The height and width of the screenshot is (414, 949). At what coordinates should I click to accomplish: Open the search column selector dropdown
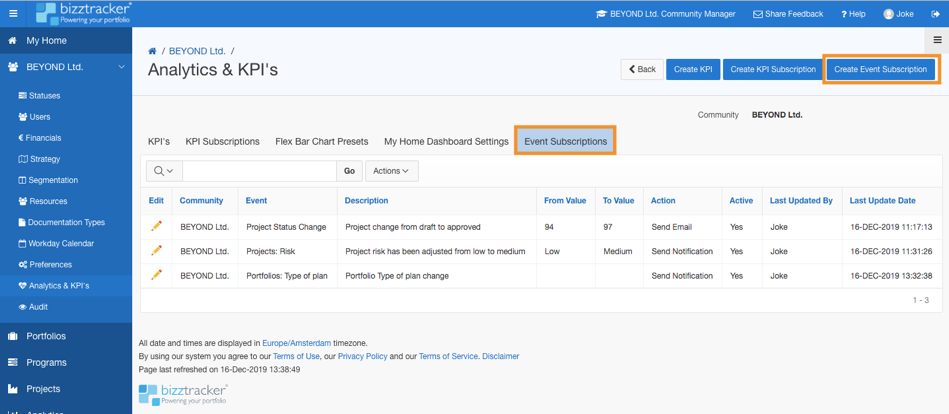tap(164, 171)
